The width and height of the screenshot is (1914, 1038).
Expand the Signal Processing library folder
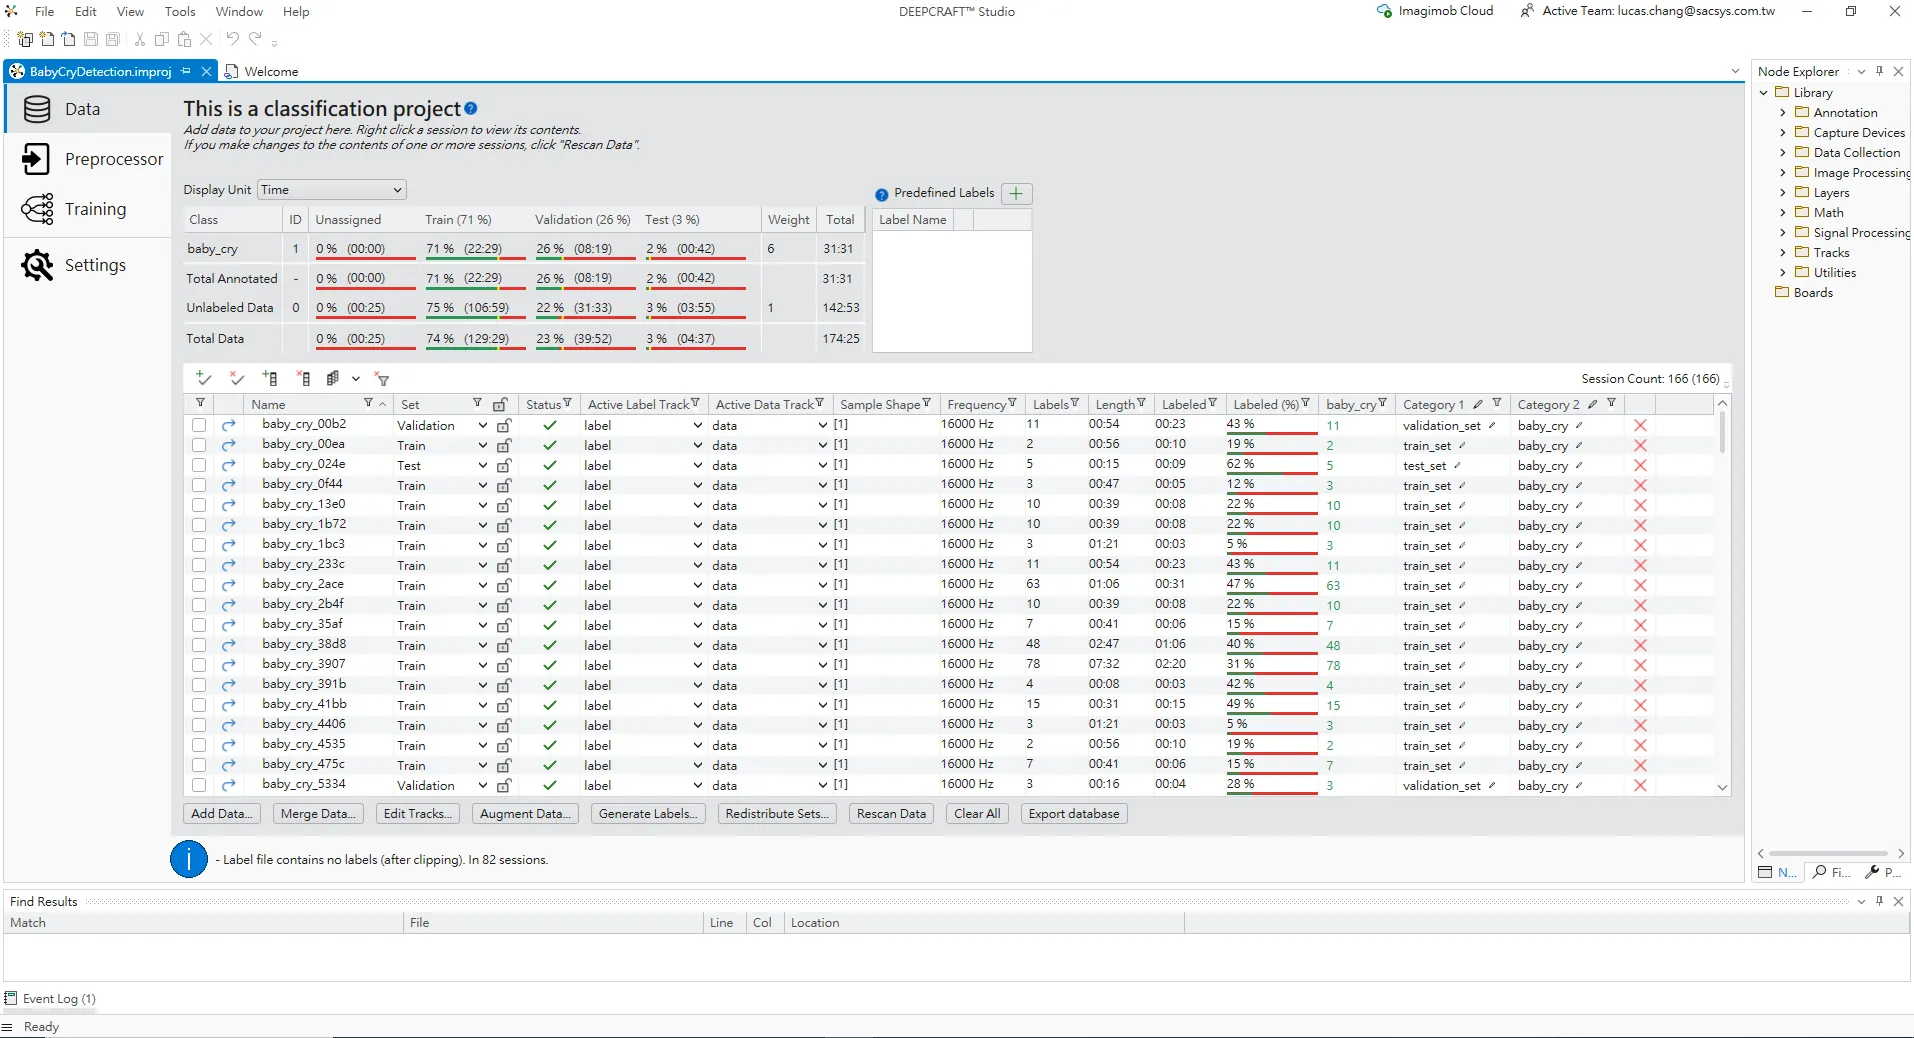pos(1782,233)
